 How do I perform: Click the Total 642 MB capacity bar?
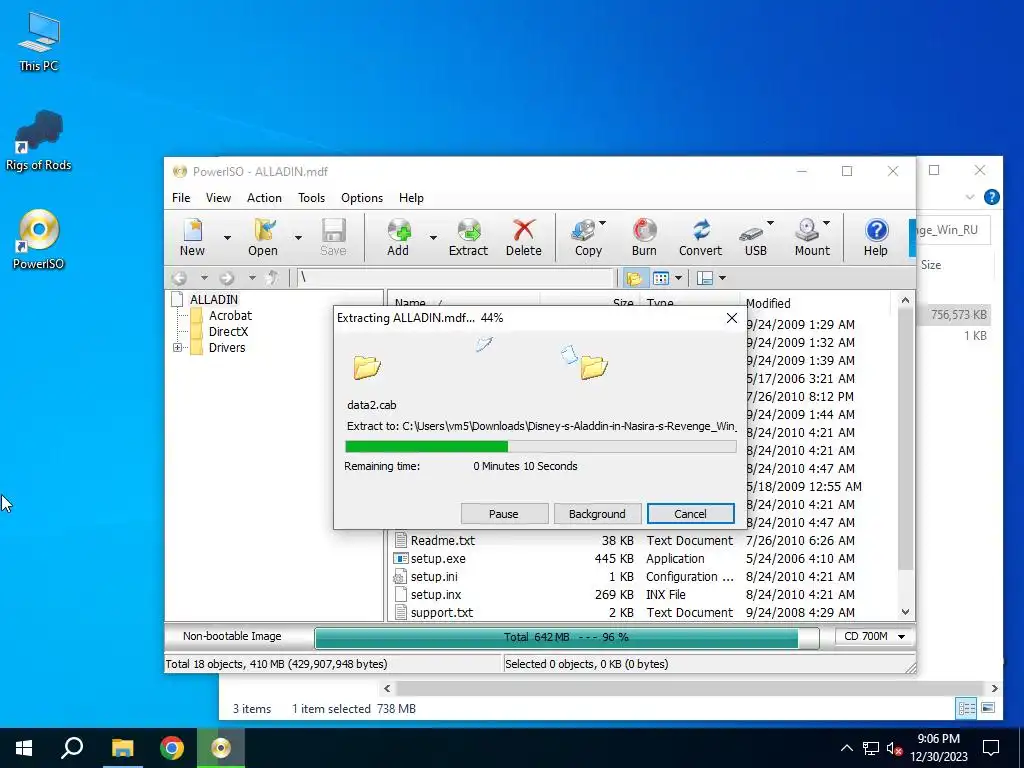[x=566, y=637]
